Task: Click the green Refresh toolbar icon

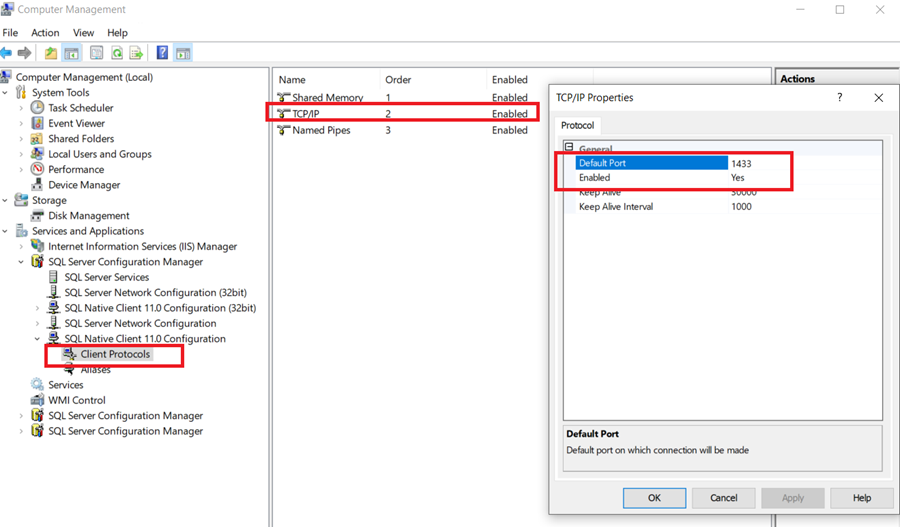Action: coord(117,53)
